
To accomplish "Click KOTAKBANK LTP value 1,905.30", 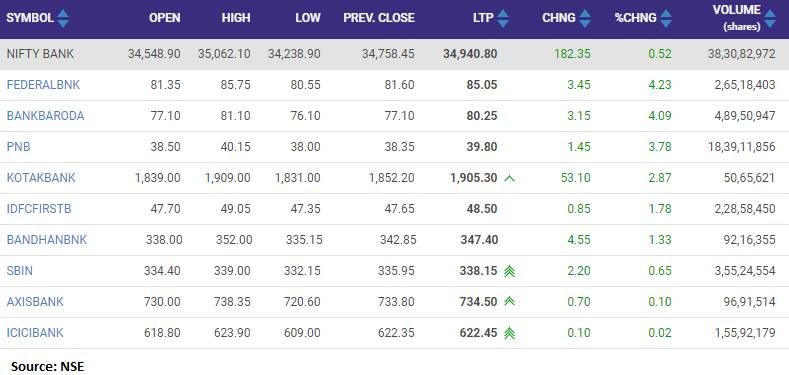I will [474, 178].
